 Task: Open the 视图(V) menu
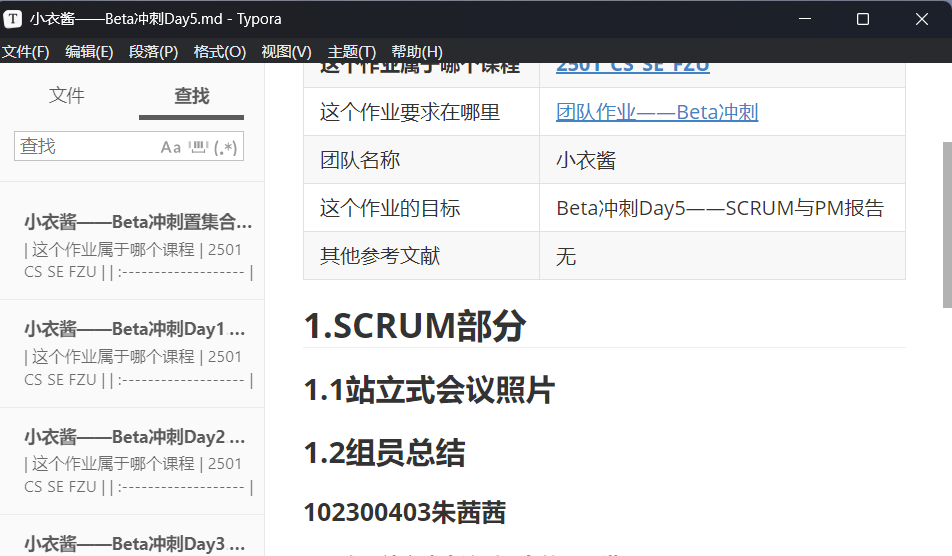(286, 52)
